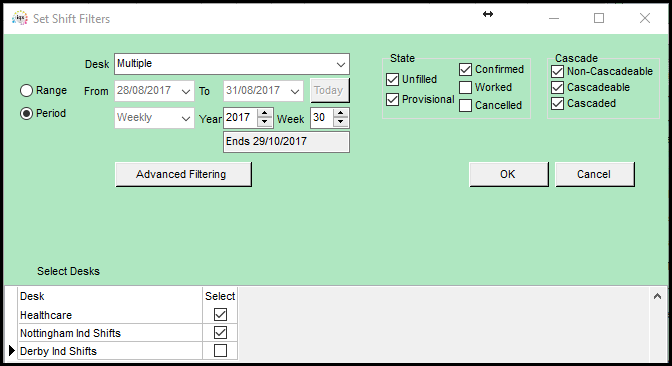Screen dimensions: 672x366
Task: Uncheck the Unfilled state checkbox
Action: [x=393, y=79]
